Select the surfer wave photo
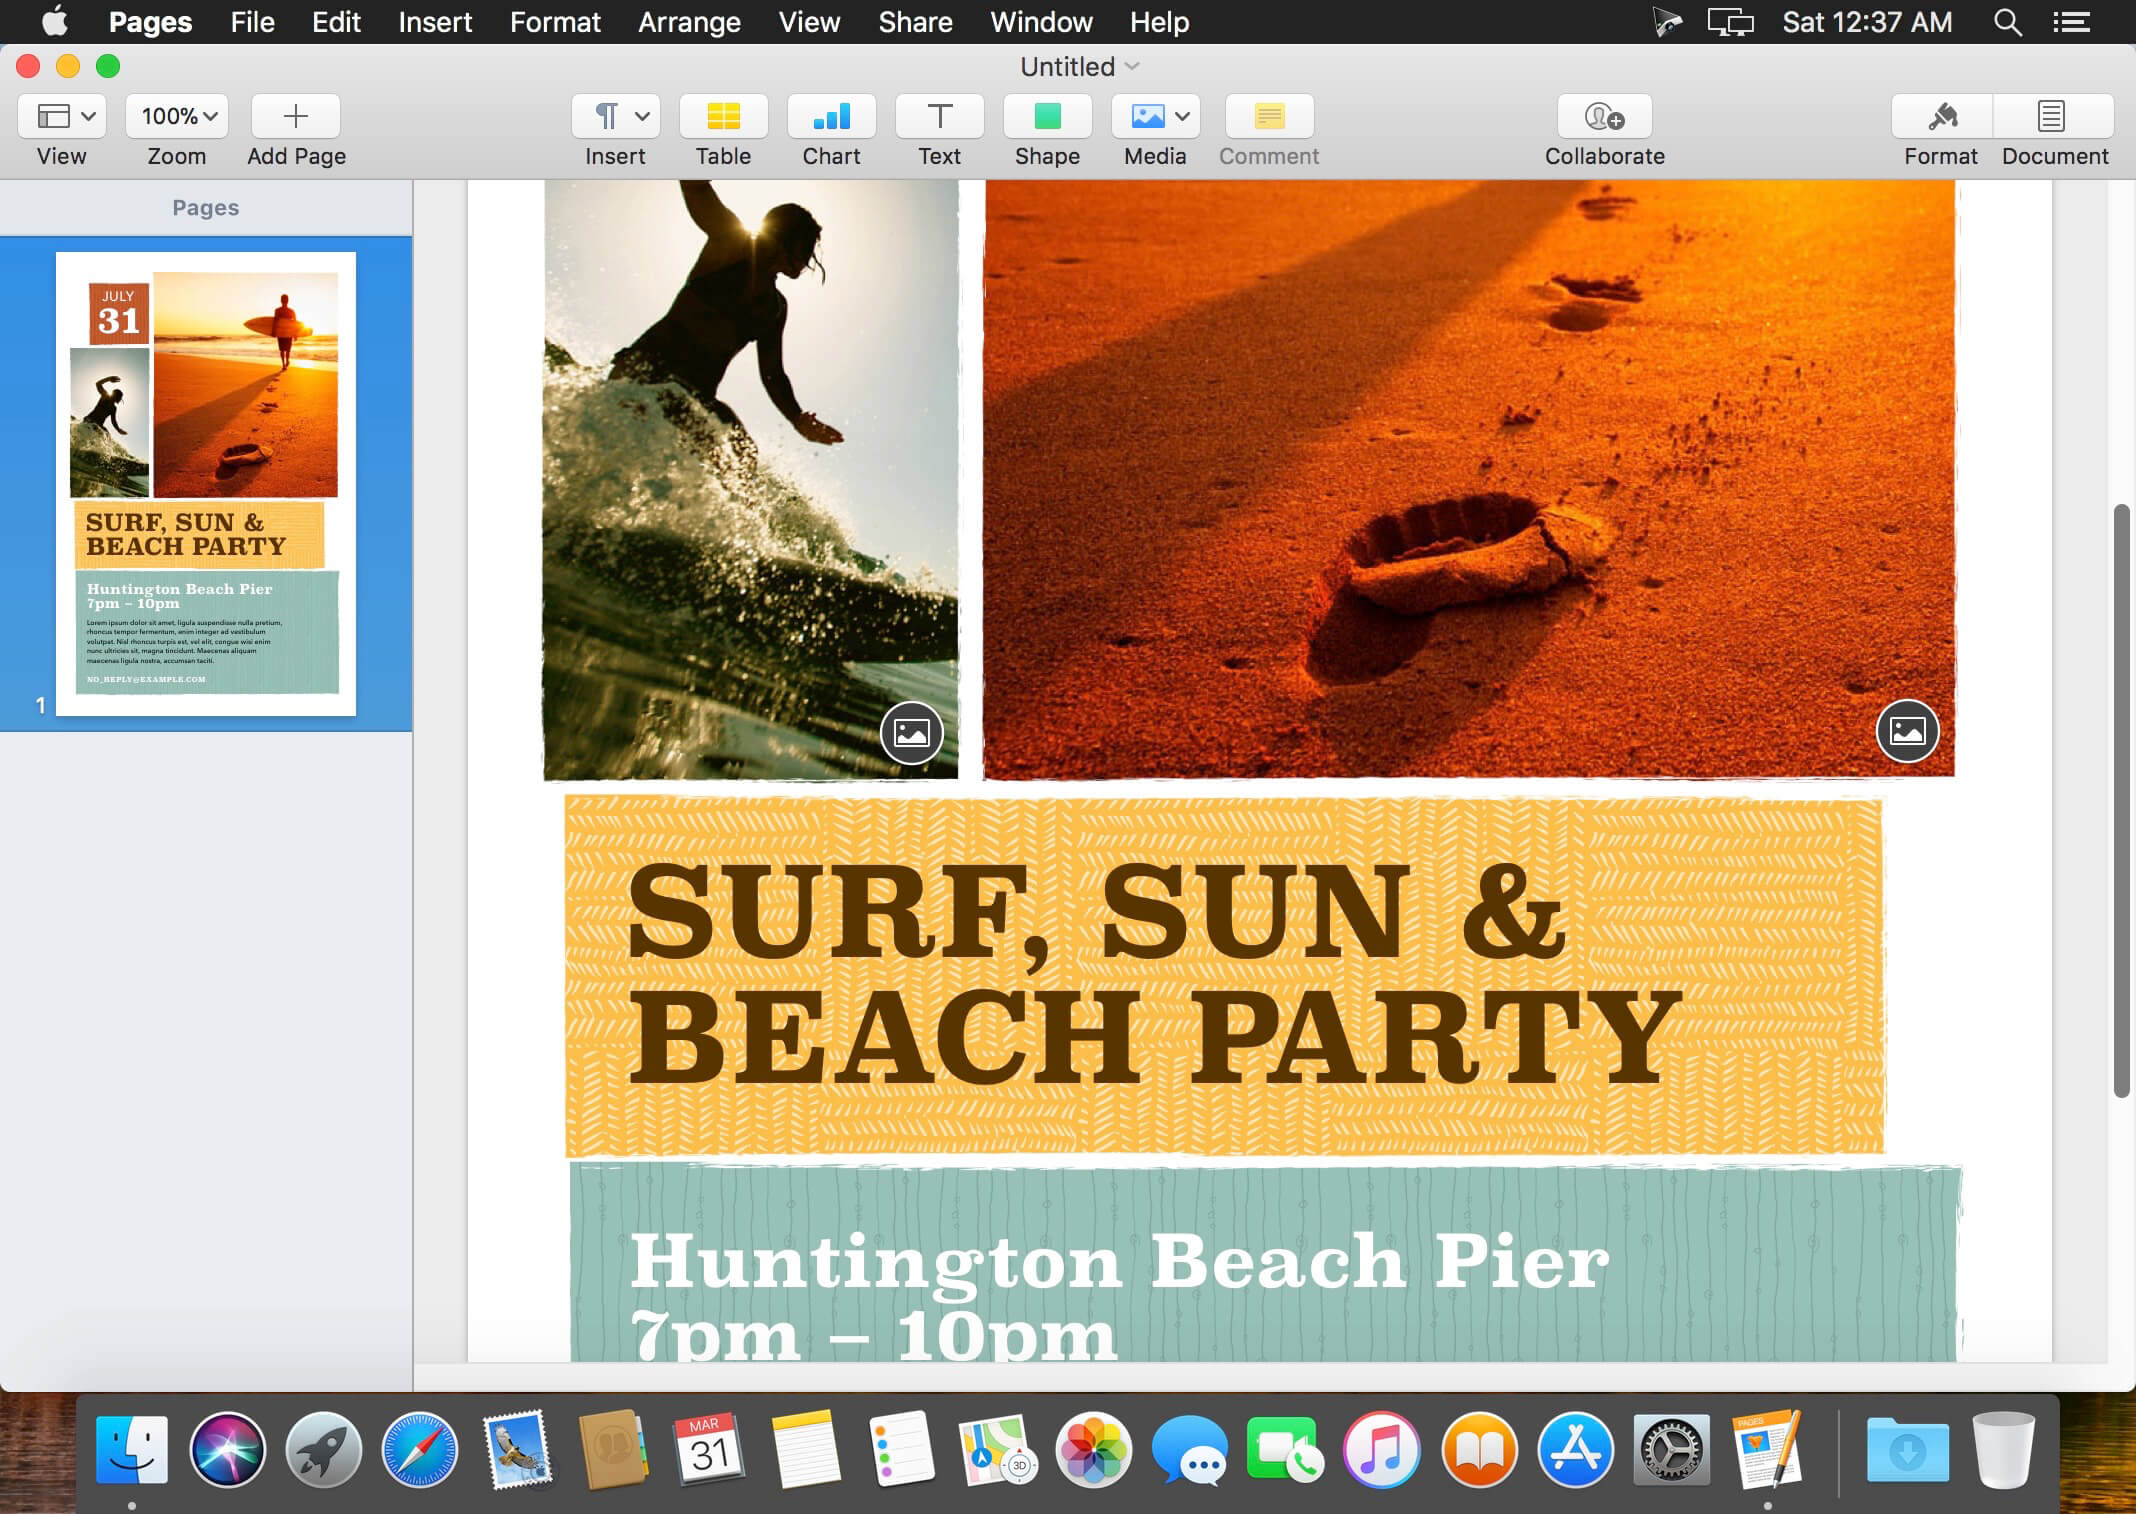2136x1514 pixels. [x=751, y=480]
